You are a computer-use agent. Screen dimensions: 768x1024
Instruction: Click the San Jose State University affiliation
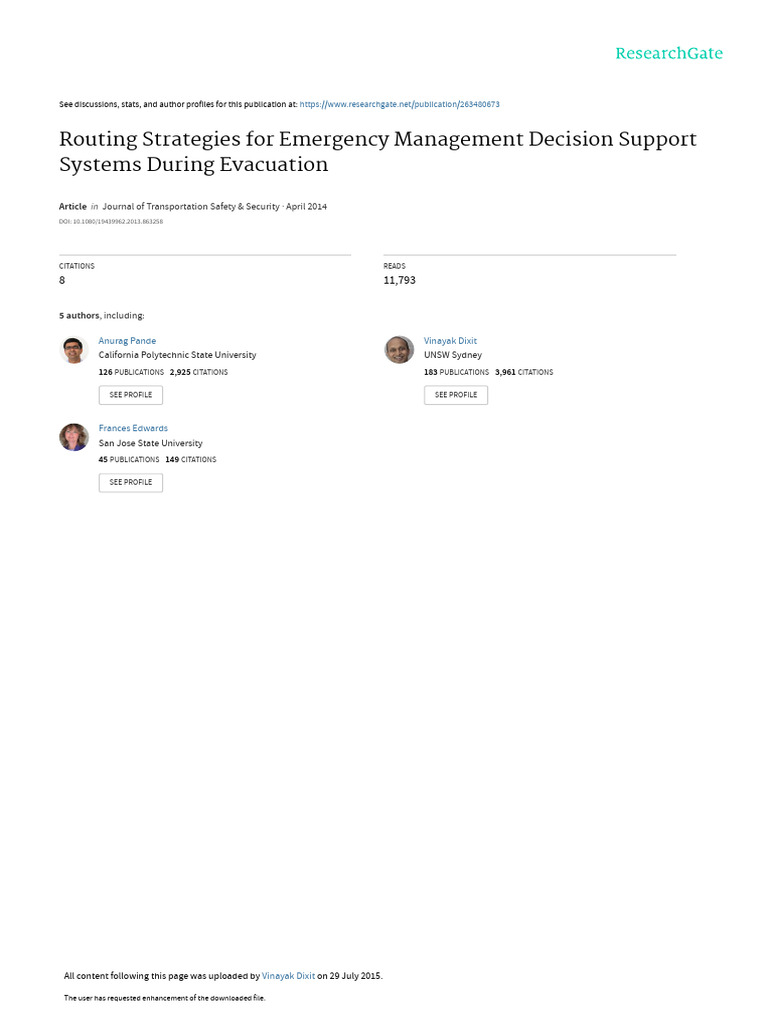pos(150,443)
